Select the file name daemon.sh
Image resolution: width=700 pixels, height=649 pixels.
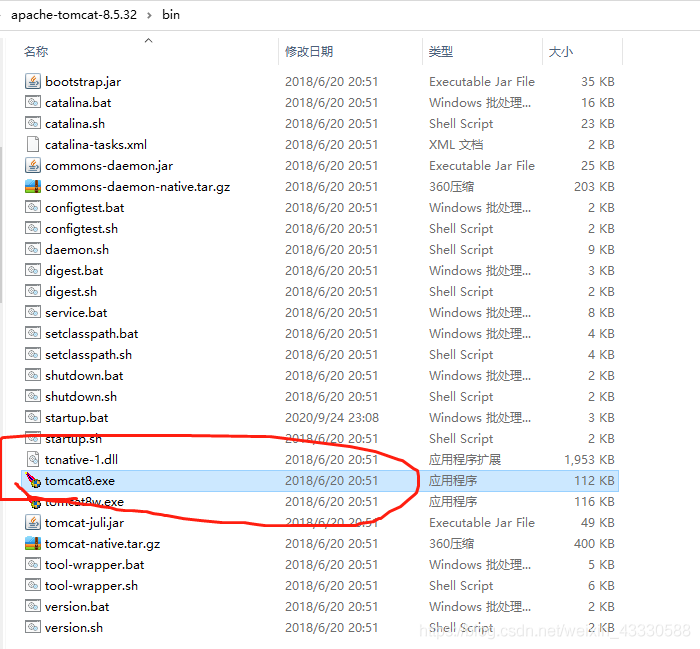tap(77, 250)
